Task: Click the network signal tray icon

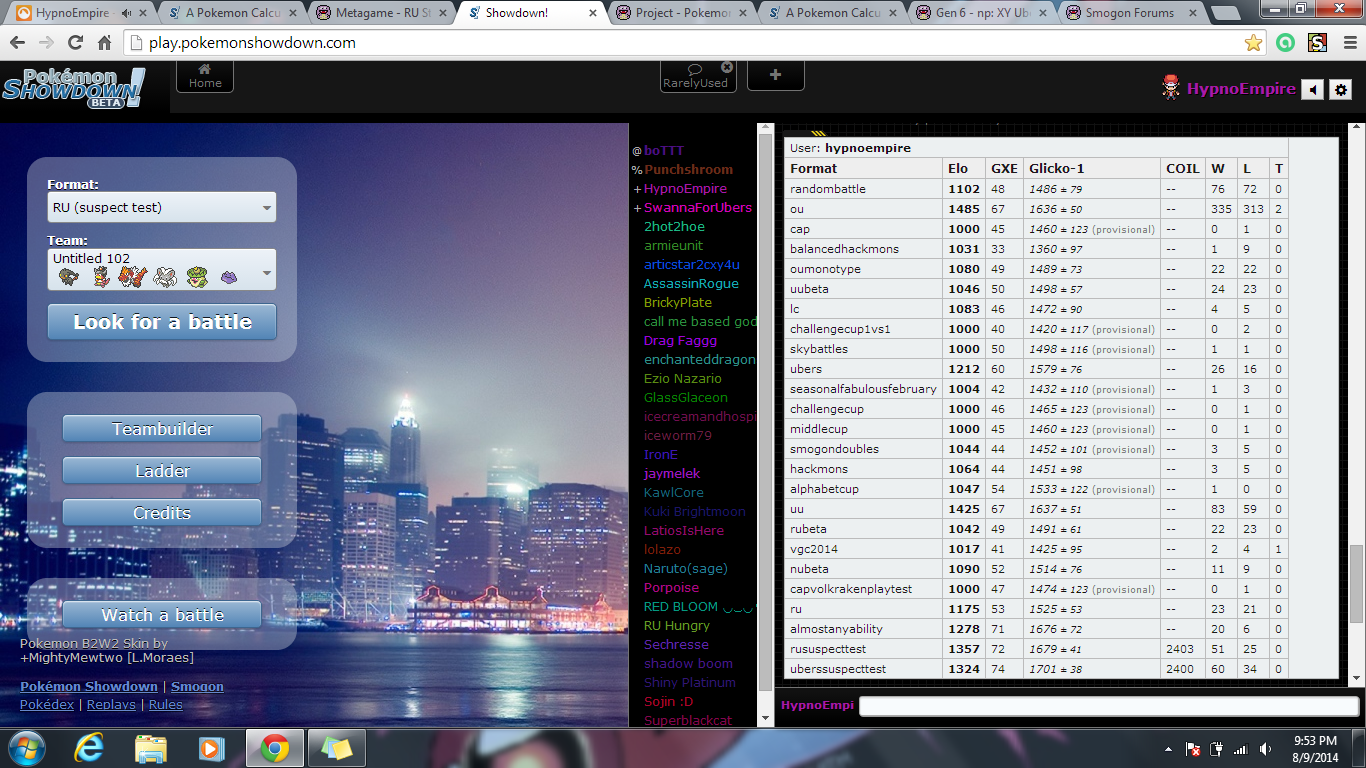Action: click(1241, 749)
